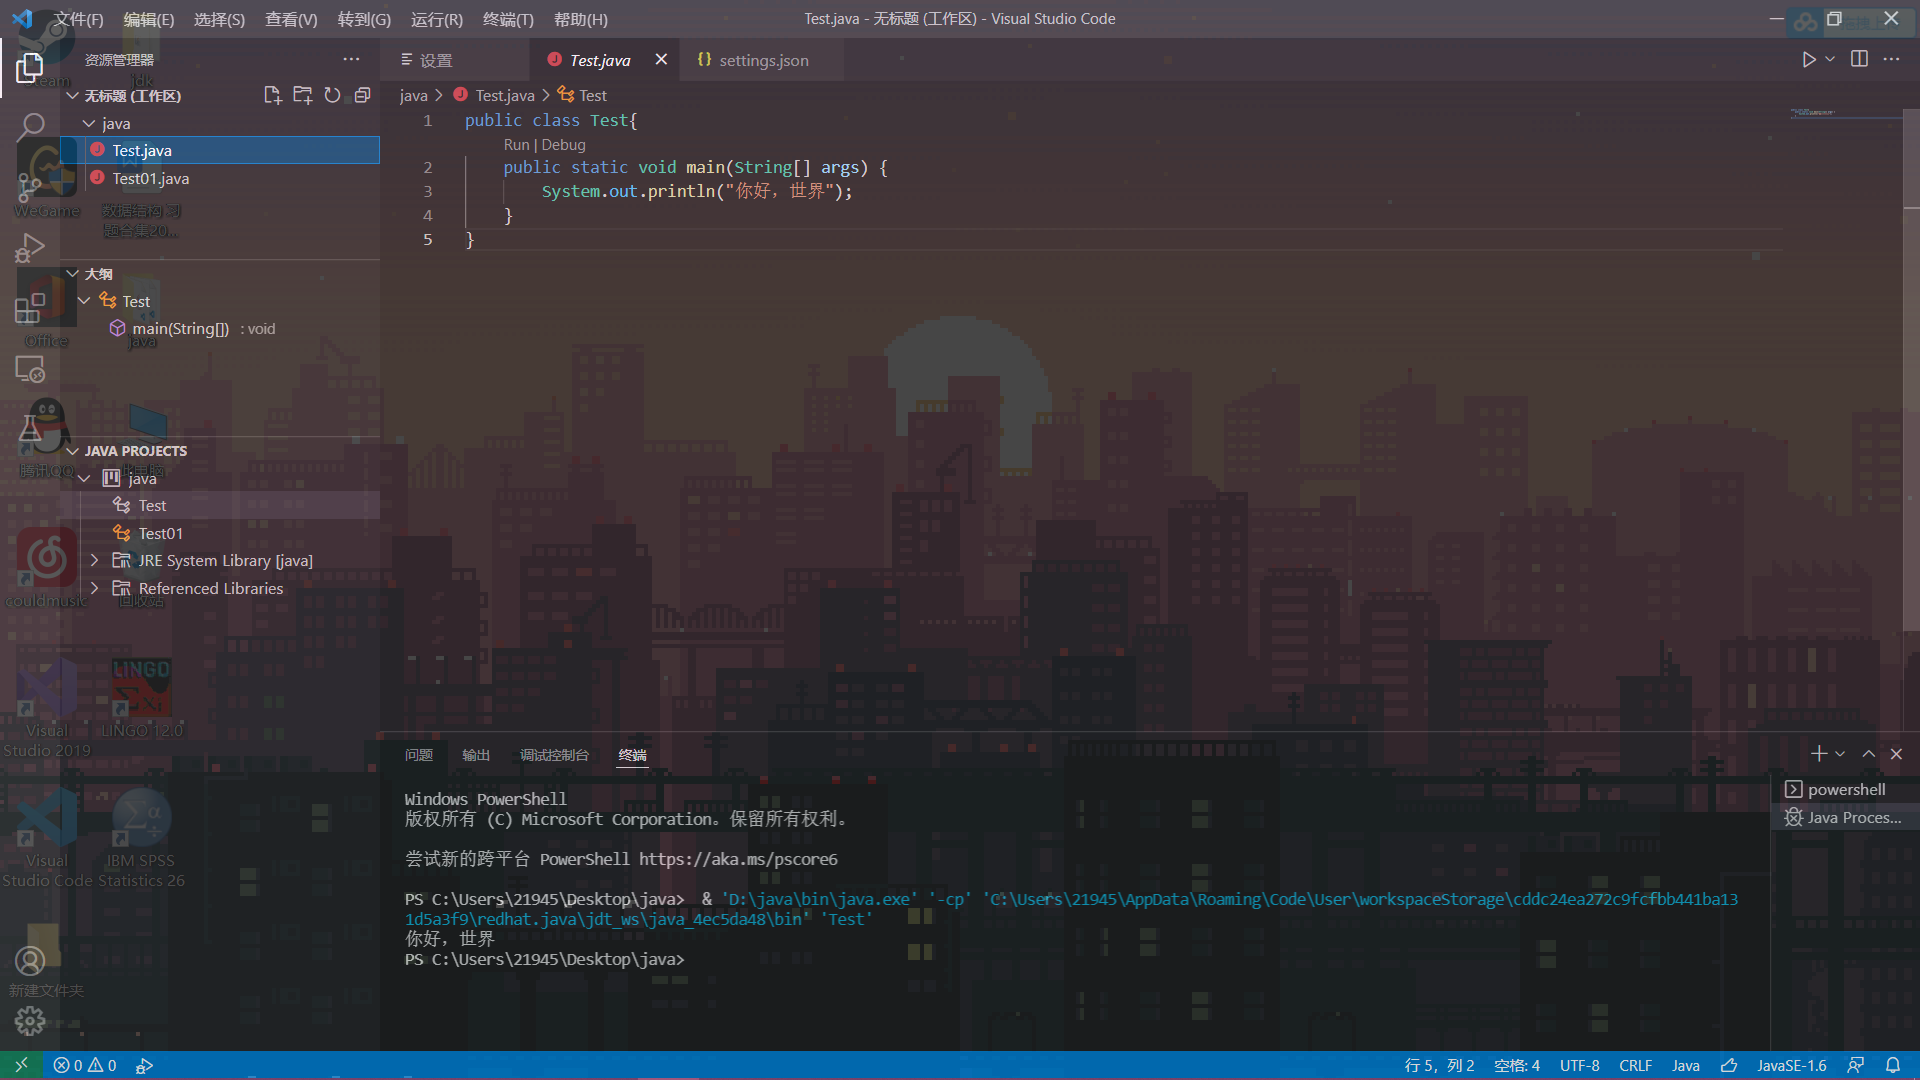The width and height of the screenshot is (1920, 1080).
Task: Open the Manage gear icon
Action: click(x=30, y=1021)
